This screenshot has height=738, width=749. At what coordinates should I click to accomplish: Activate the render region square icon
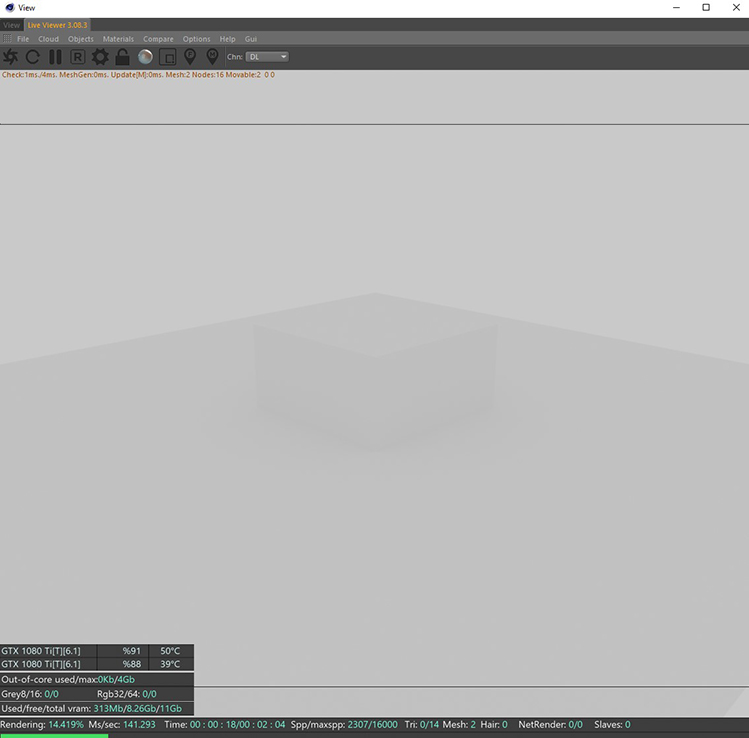(x=168, y=57)
